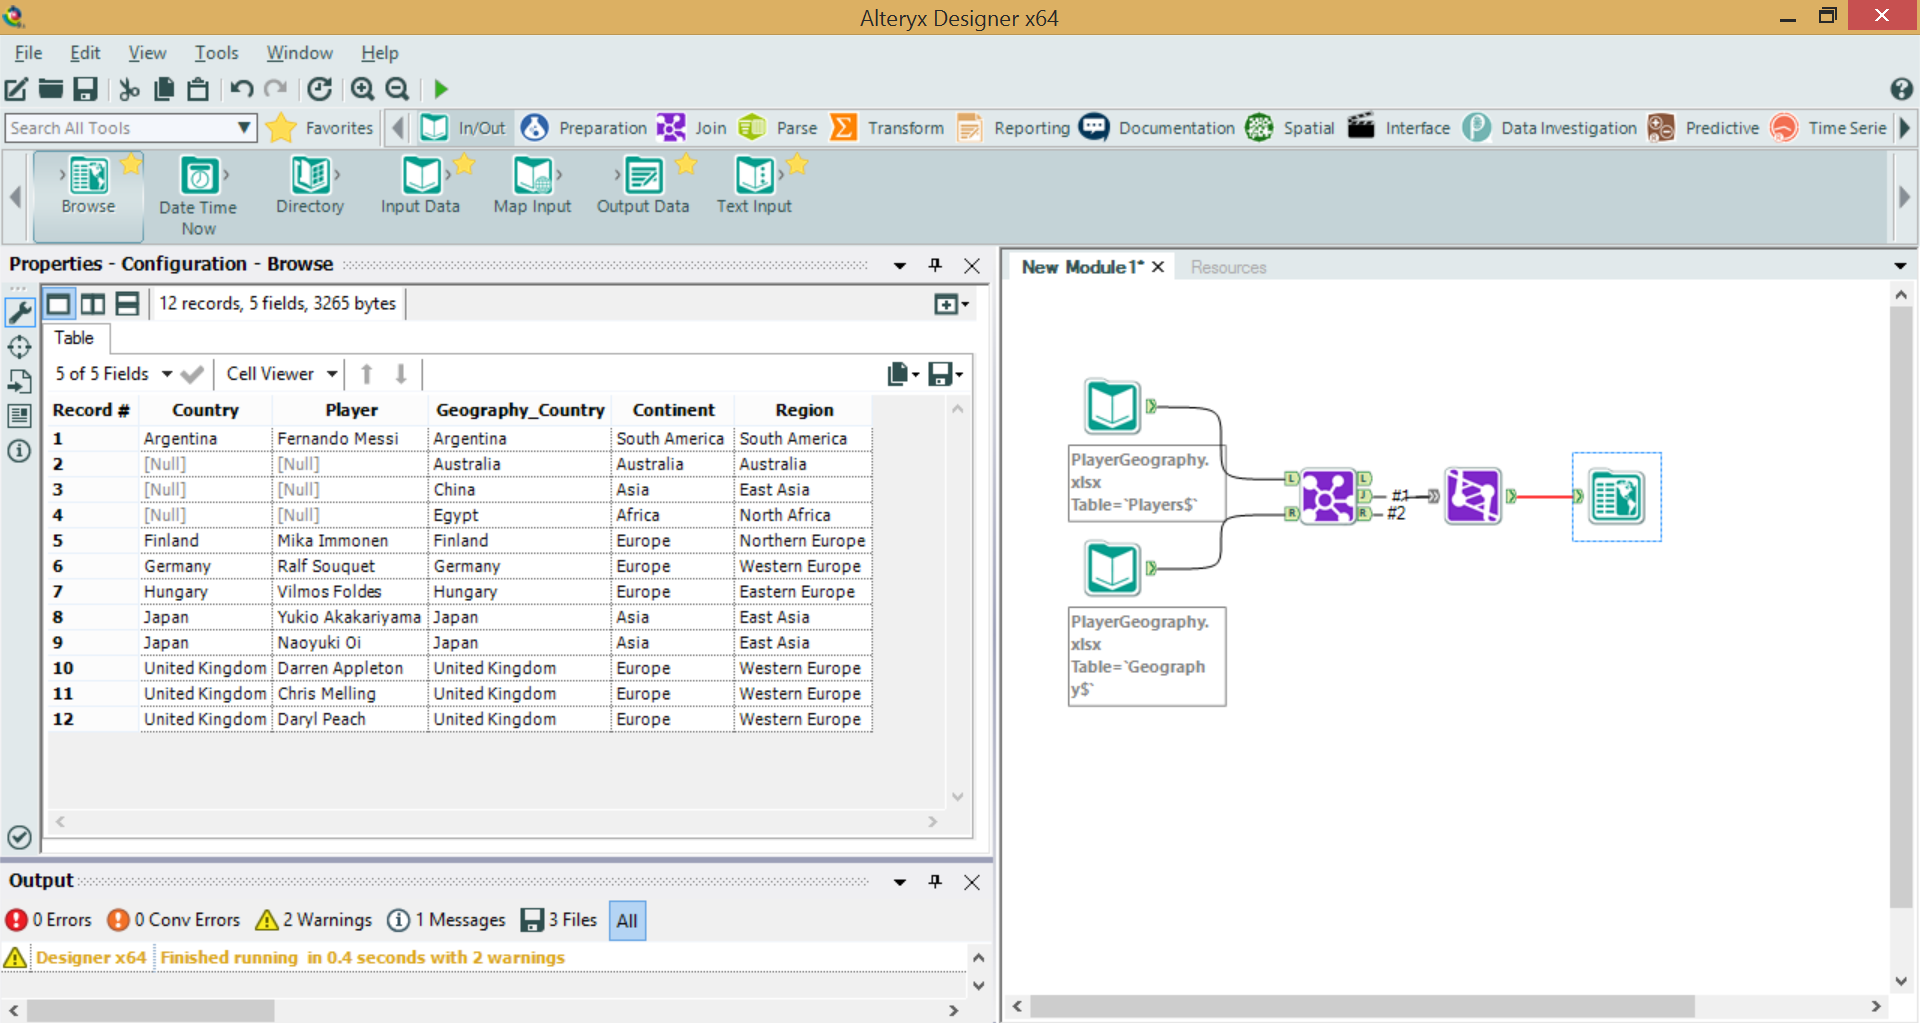Click the canvas horizontal scrollbar
This screenshot has width=1920, height=1023.
point(1362,1006)
